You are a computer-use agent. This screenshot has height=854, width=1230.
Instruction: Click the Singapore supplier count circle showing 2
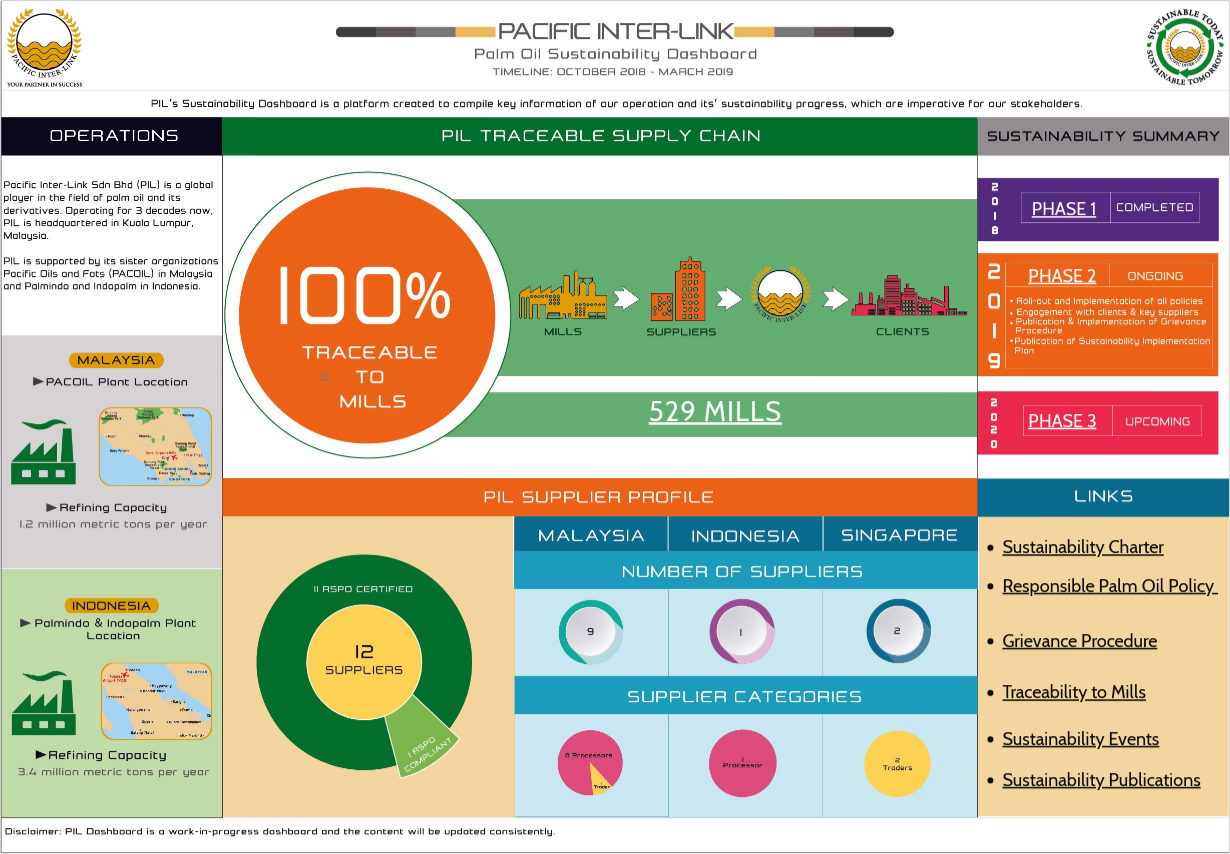899,632
